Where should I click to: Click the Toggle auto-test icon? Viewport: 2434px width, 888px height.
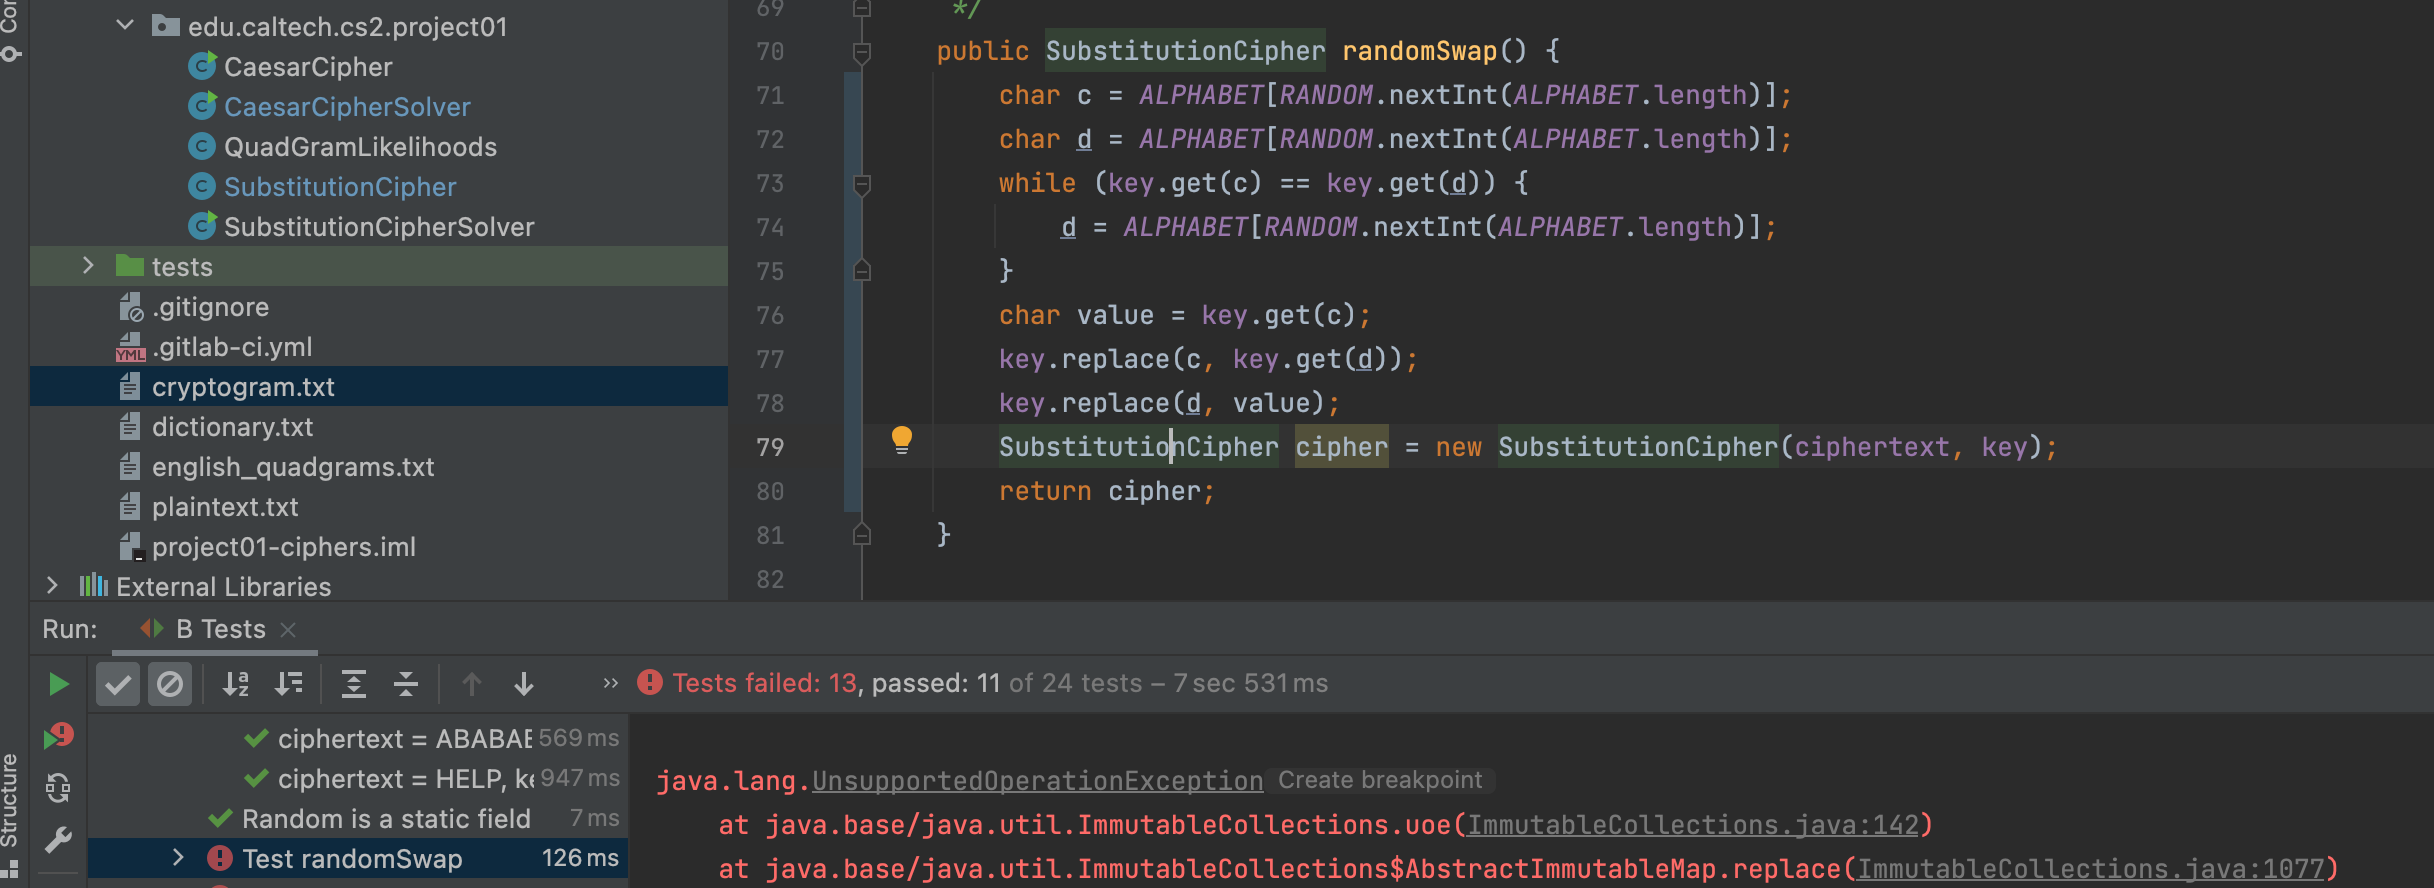pyautogui.click(x=58, y=788)
